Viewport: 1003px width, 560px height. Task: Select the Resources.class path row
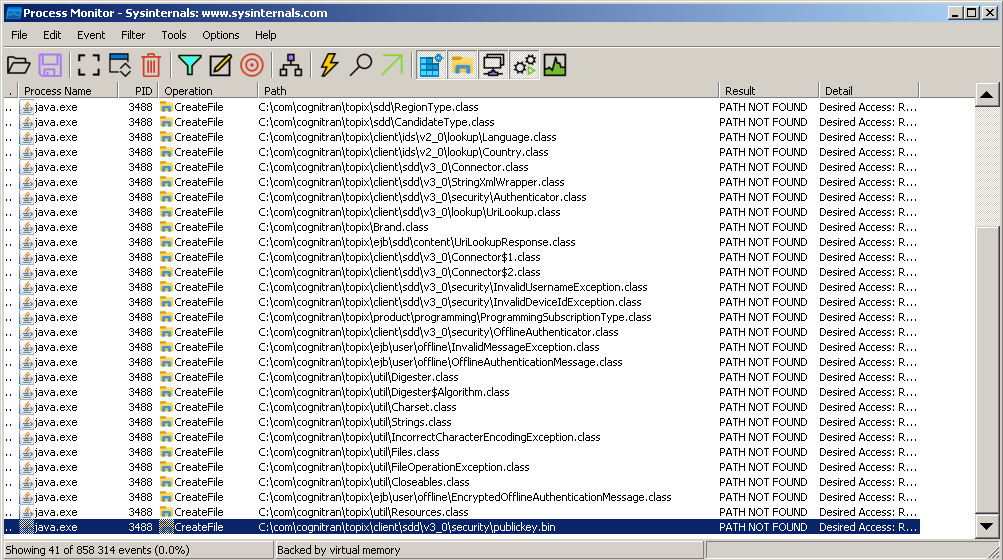point(461,512)
